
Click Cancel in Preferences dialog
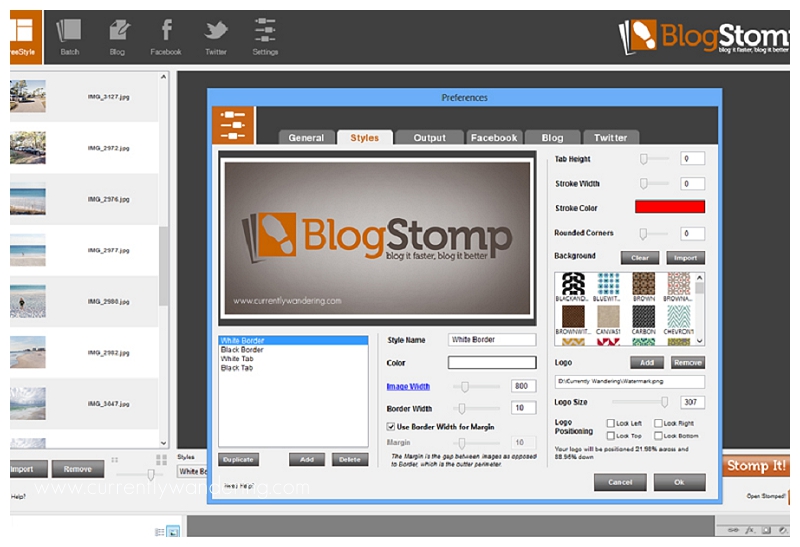[620, 482]
